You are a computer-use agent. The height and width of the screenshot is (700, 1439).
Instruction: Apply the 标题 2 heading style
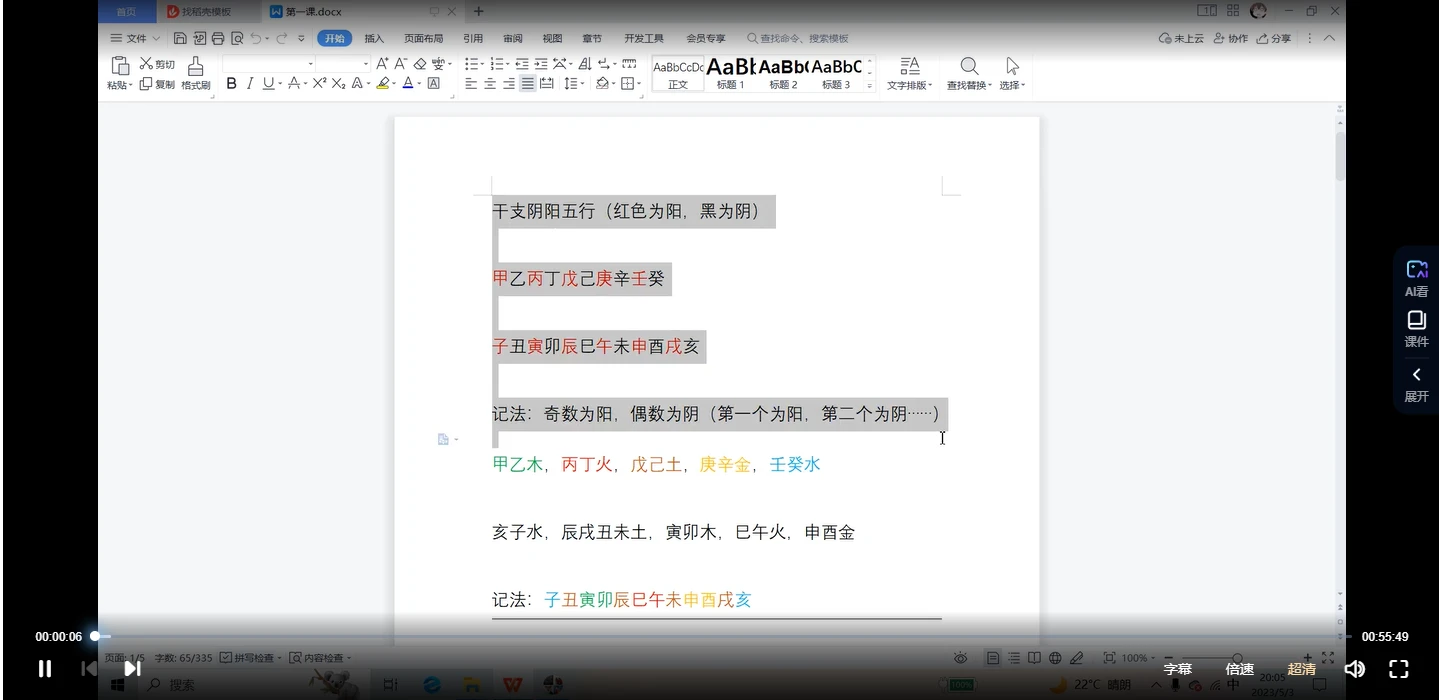click(783, 74)
